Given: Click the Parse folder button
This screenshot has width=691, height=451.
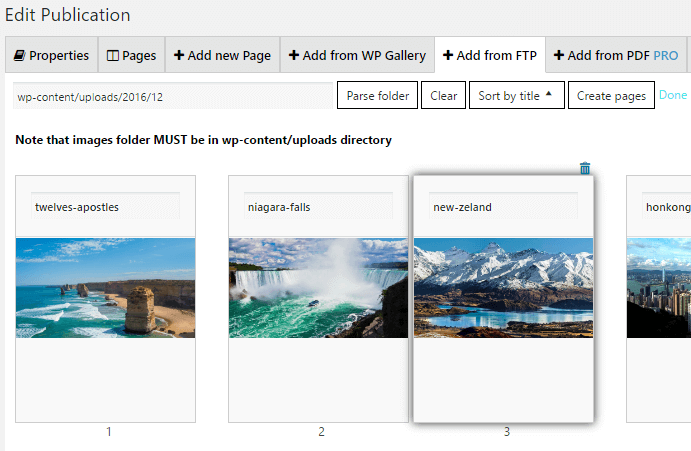Looking at the screenshot, I should [378, 95].
